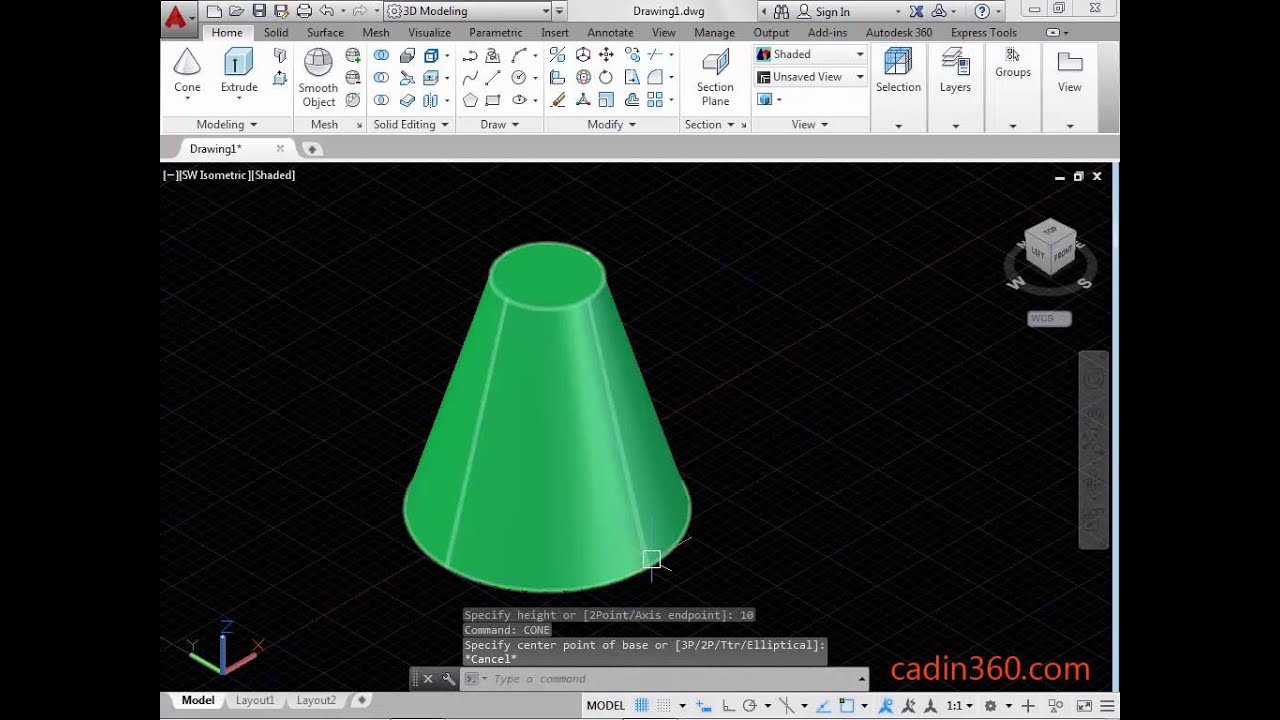Click the Solid Union icon
This screenshot has height=720, width=1280.
[381, 55]
